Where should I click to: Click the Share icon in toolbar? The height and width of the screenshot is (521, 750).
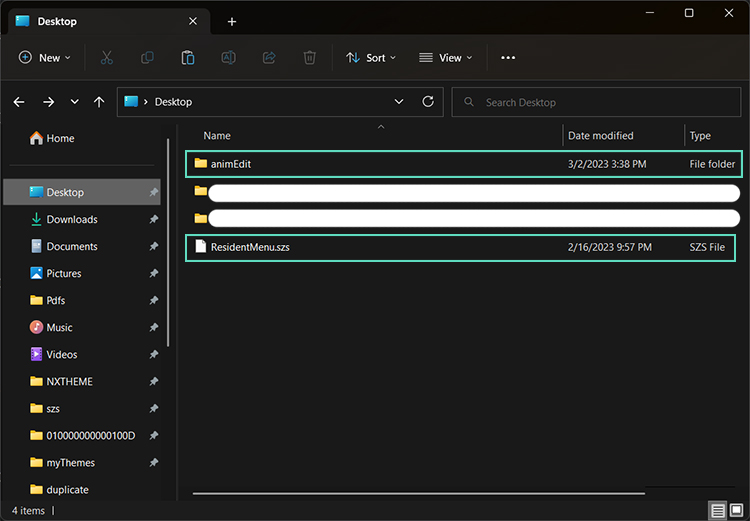point(268,58)
